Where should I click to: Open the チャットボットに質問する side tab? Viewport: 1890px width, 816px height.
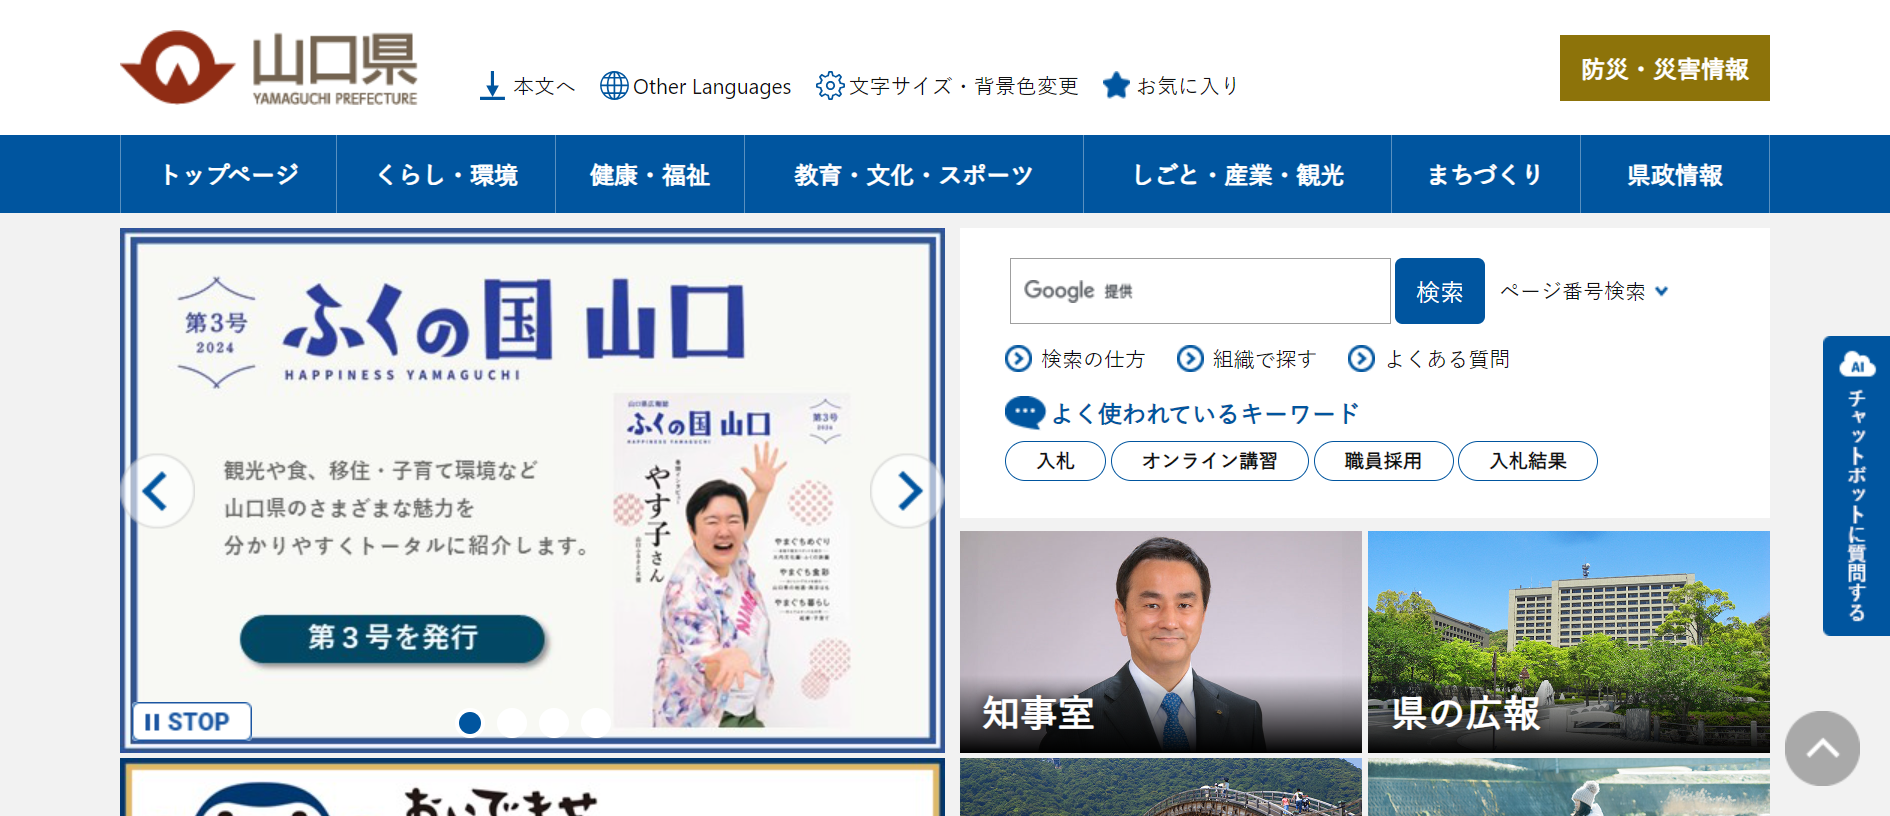tap(1856, 486)
